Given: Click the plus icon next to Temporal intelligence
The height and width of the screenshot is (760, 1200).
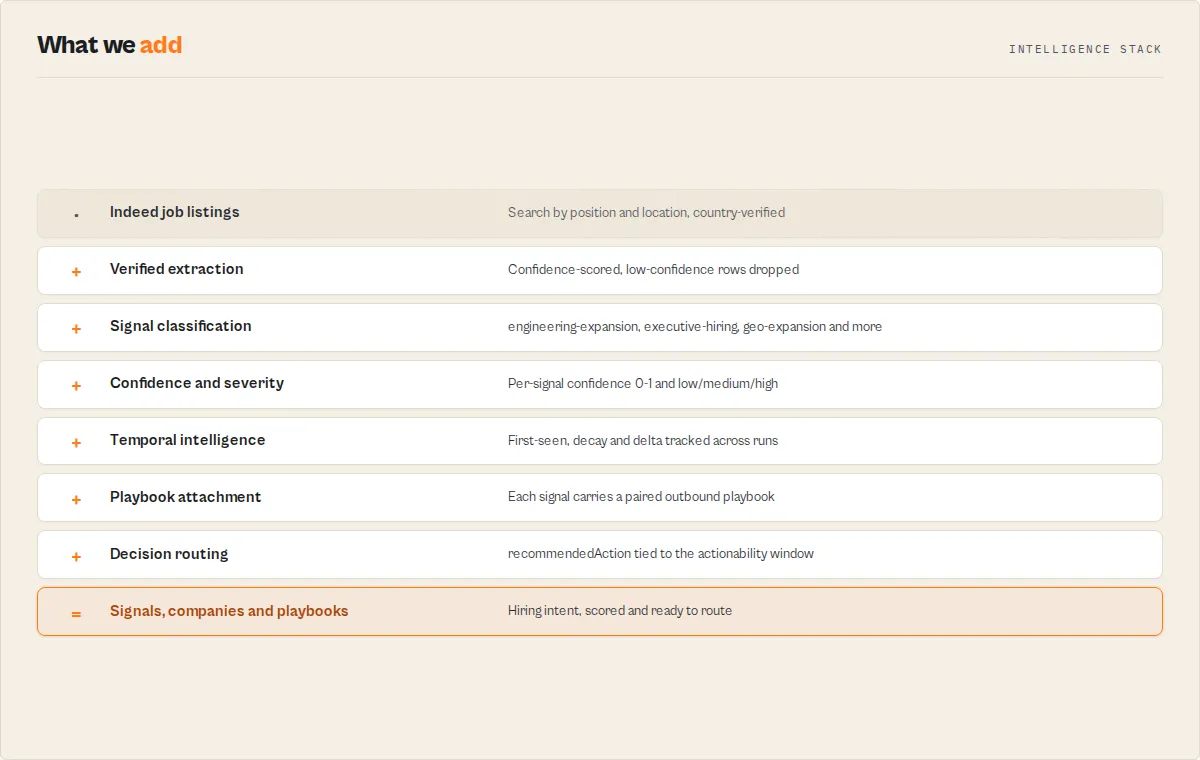Looking at the screenshot, I should tap(76, 442).
